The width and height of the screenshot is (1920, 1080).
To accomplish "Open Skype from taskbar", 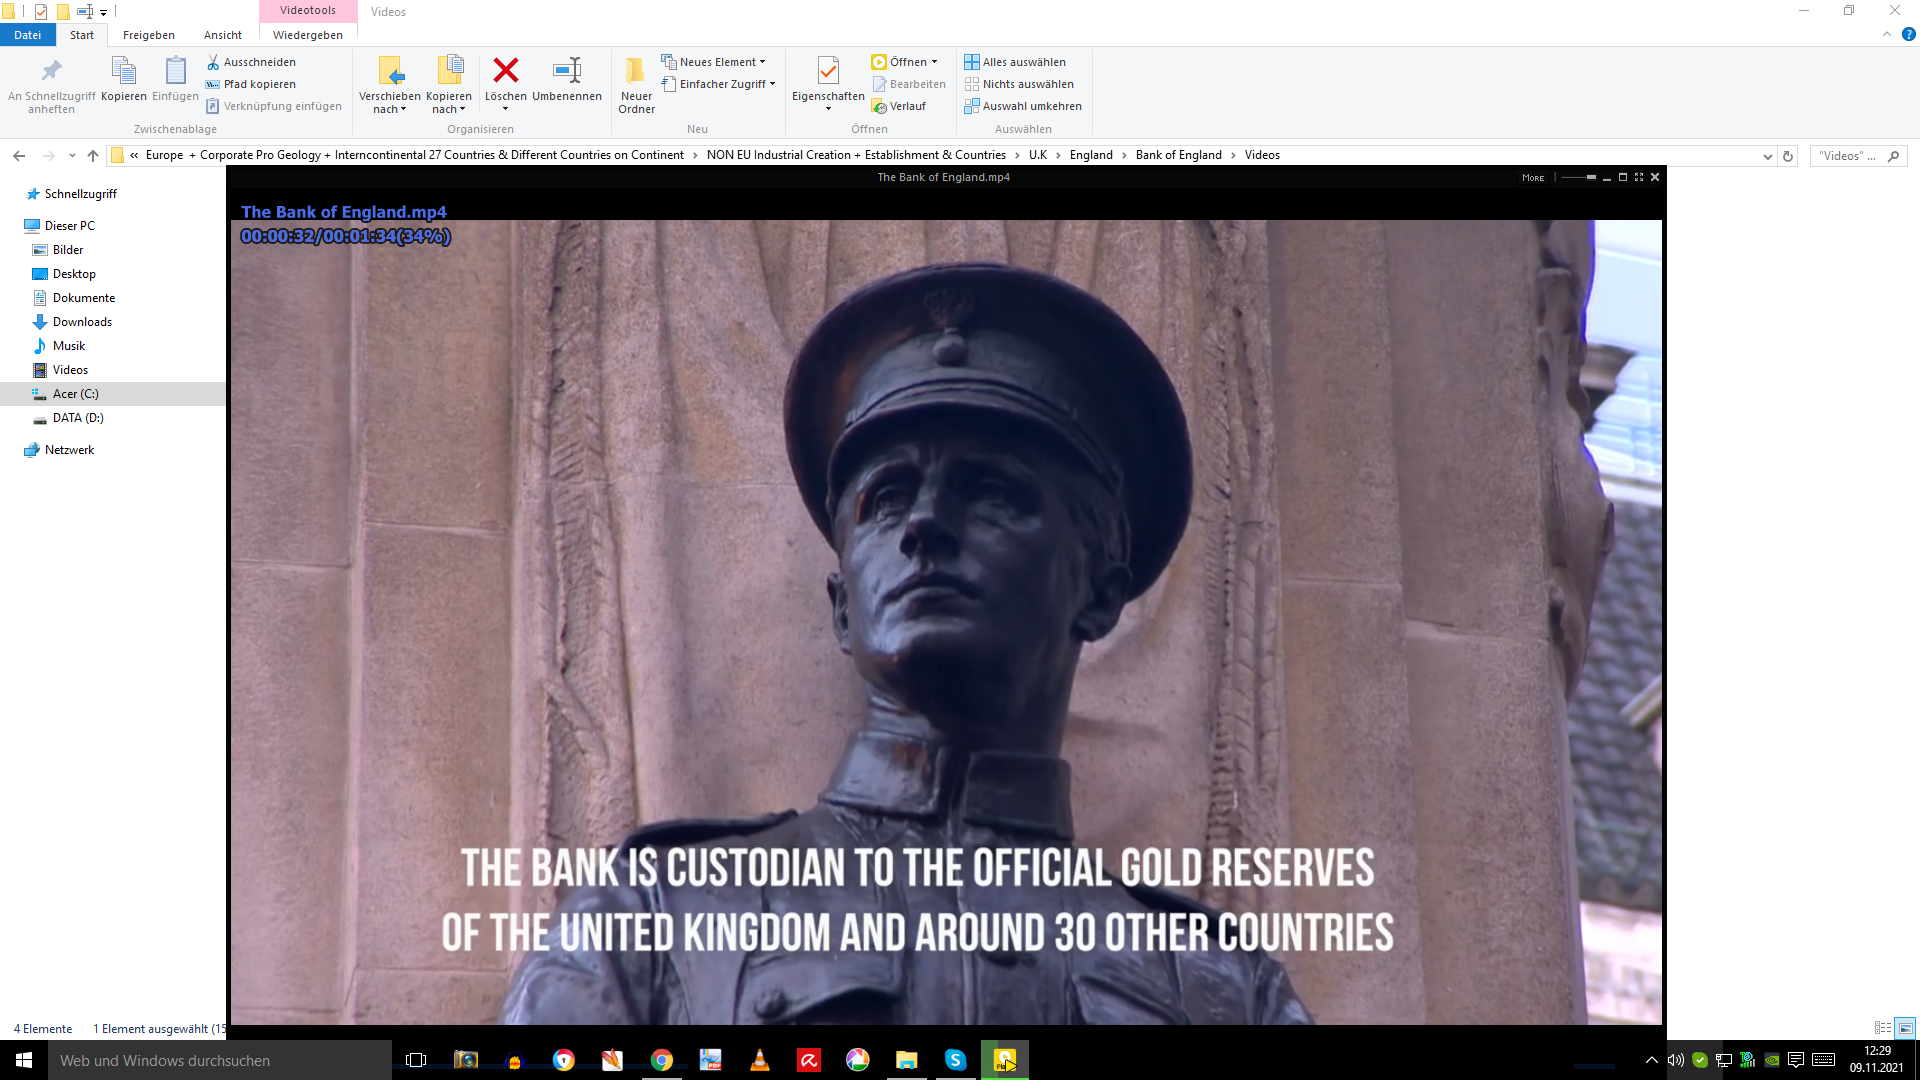I will click(x=956, y=1060).
